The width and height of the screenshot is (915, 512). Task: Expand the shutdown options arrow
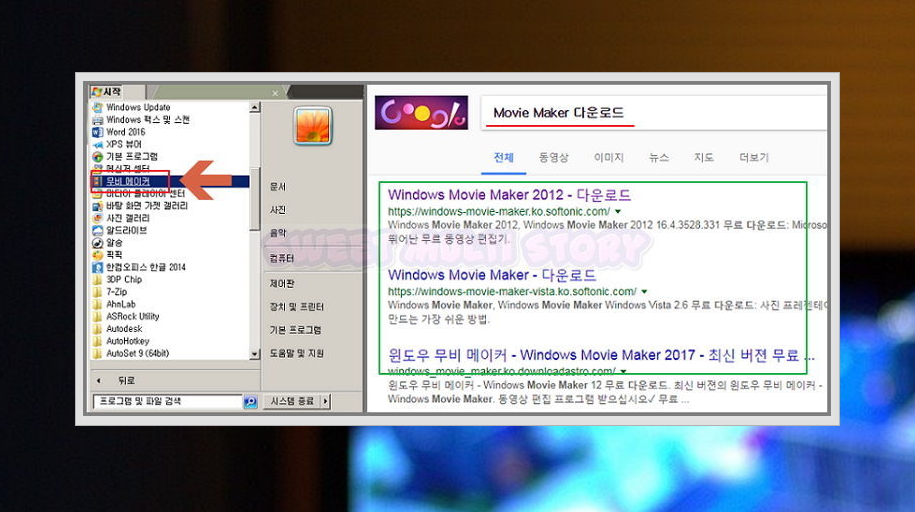[326, 401]
